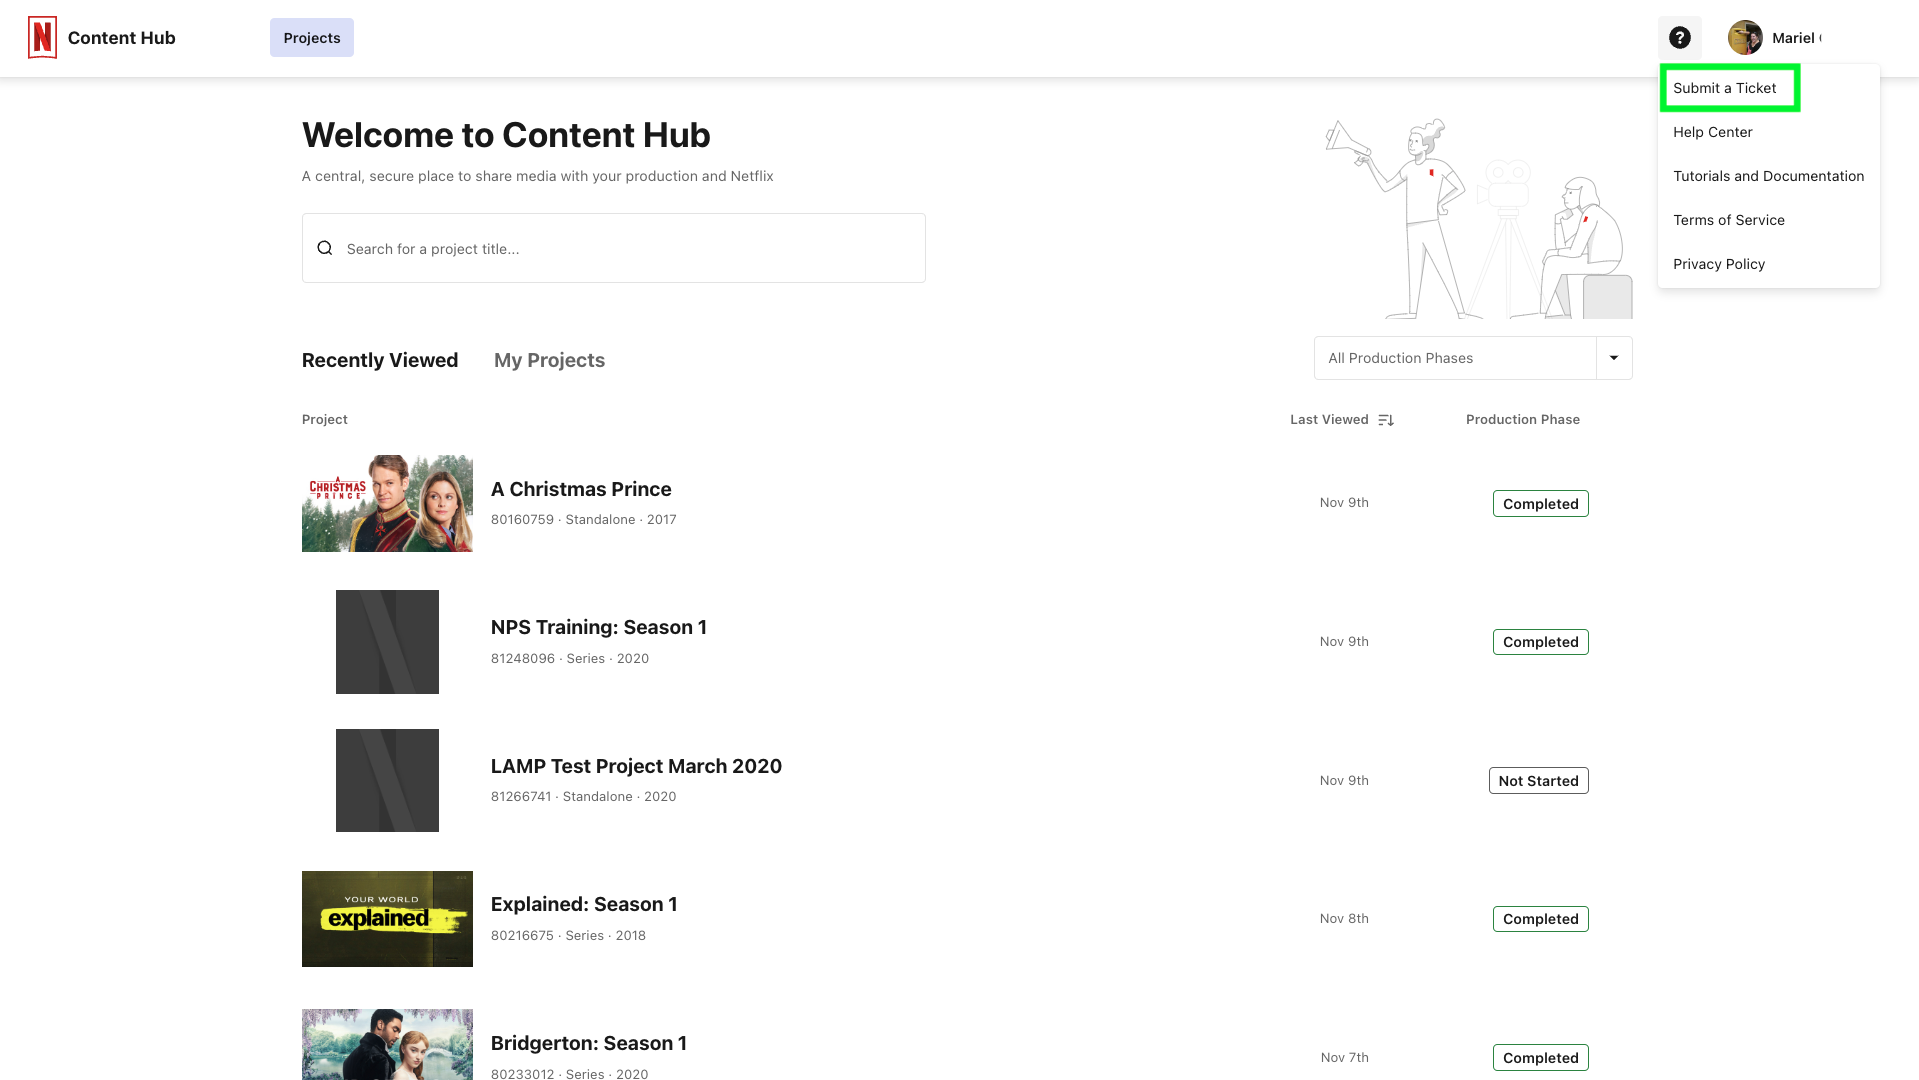This screenshot has width=1919, height=1080.
Task: Click '80160759 · Standalone · 2017' details
Action: click(x=583, y=520)
